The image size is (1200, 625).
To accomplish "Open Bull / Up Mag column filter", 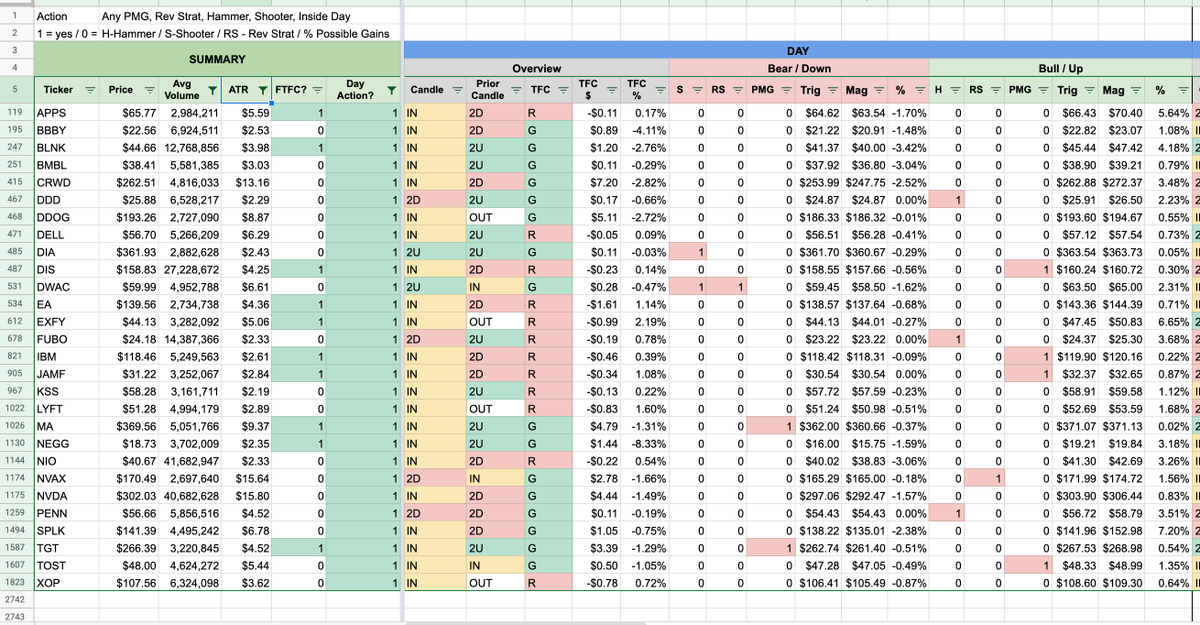I will click(x=1137, y=90).
